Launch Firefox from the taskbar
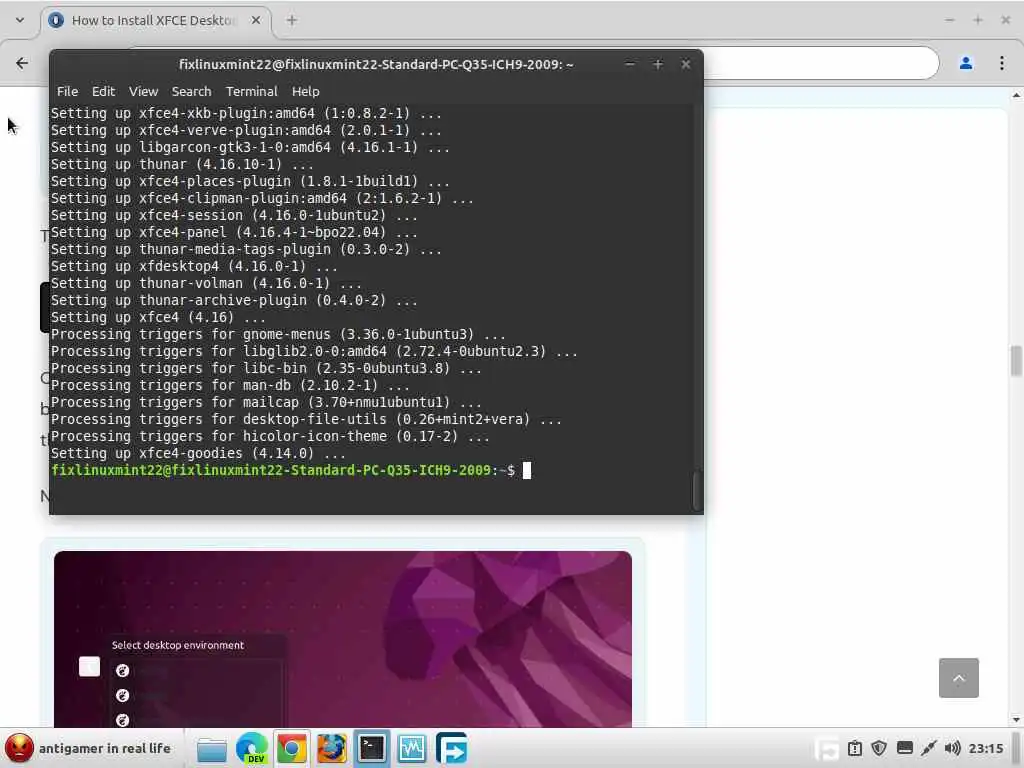 (x=332, y=749)
